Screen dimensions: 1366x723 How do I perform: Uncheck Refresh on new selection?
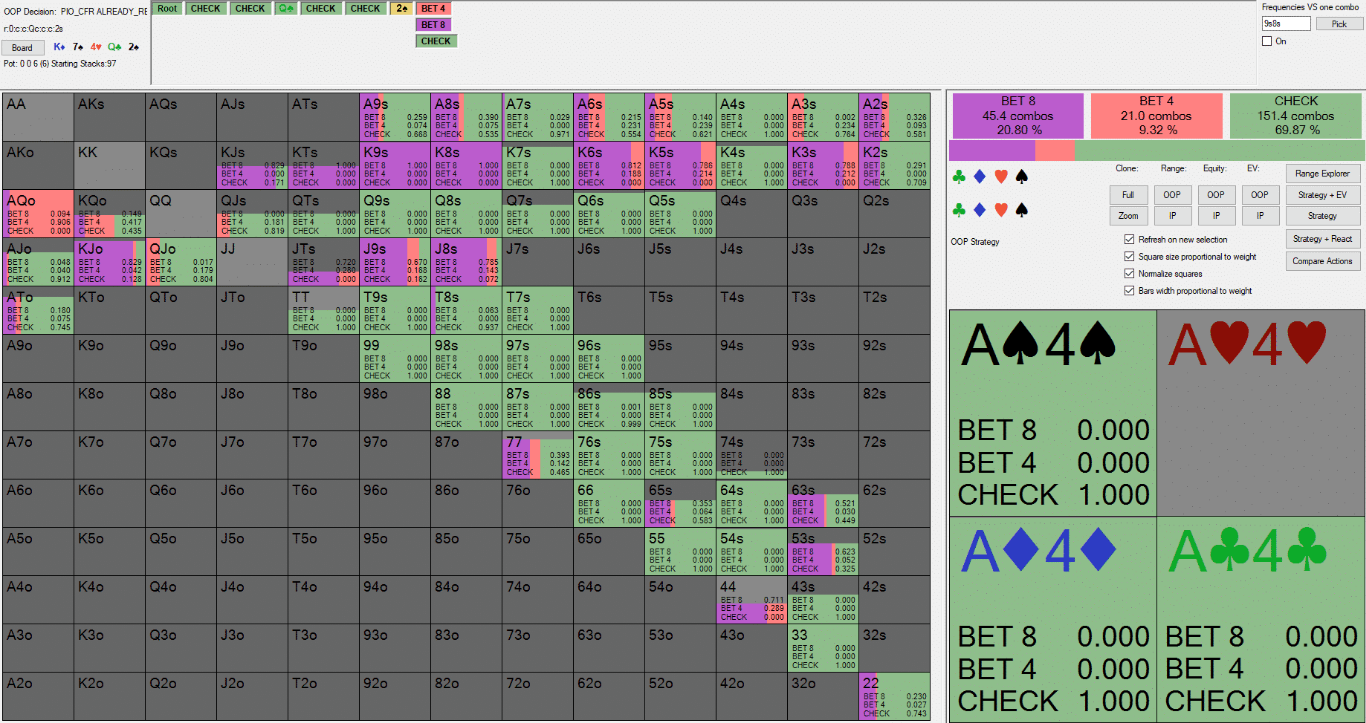coord(1130,240)
